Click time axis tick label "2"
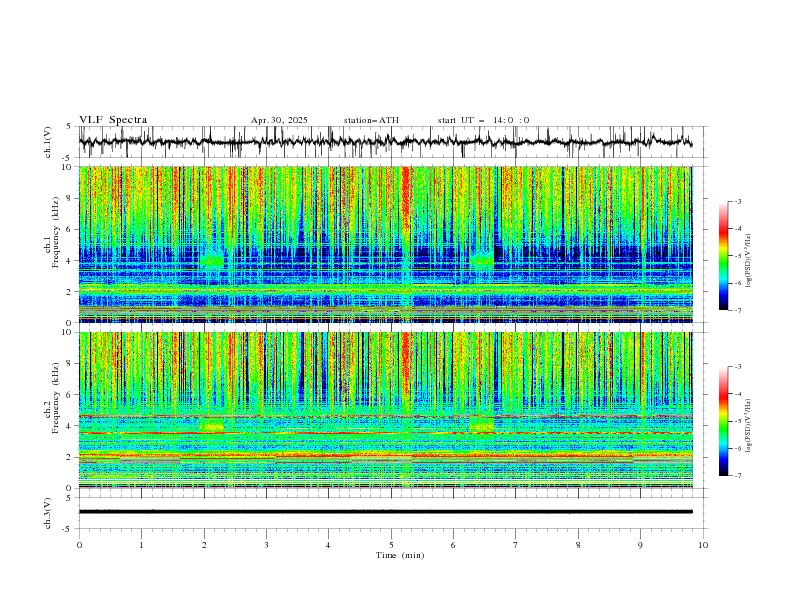 (204, 545)
